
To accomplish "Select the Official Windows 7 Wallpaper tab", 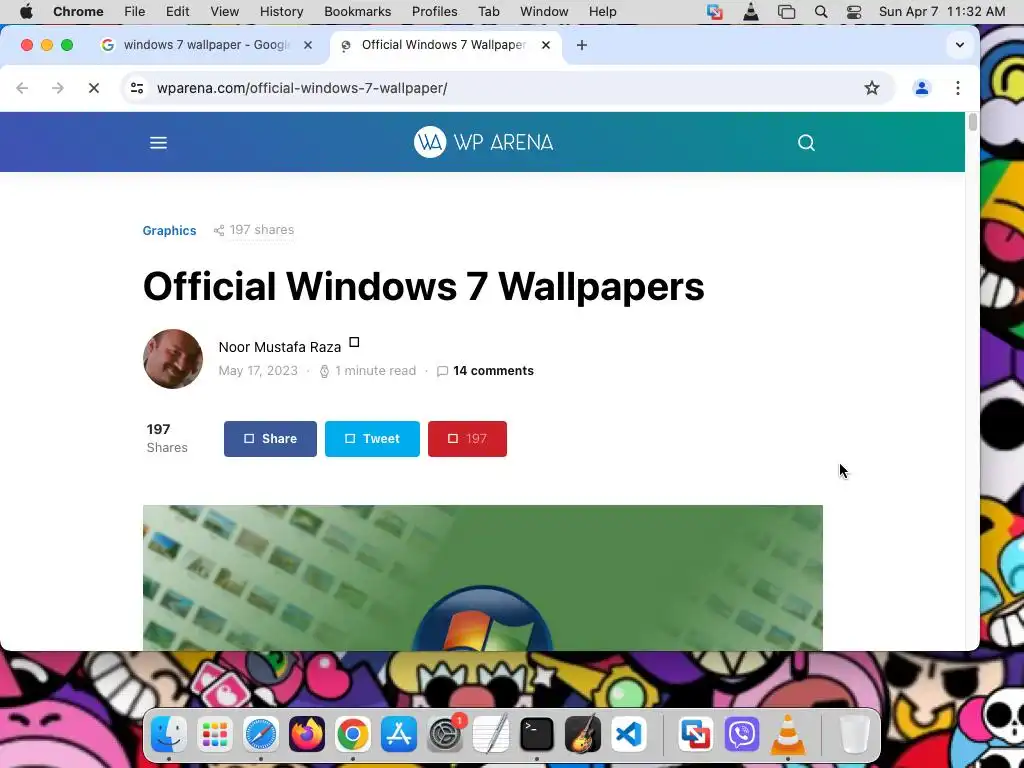I will pos(444,45).
